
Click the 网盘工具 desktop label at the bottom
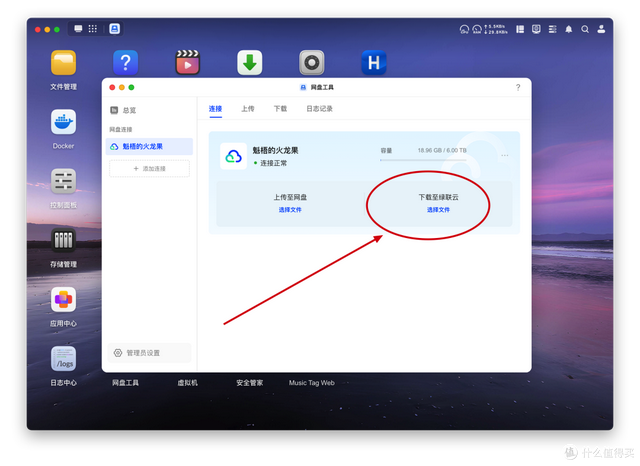[125, 383]
